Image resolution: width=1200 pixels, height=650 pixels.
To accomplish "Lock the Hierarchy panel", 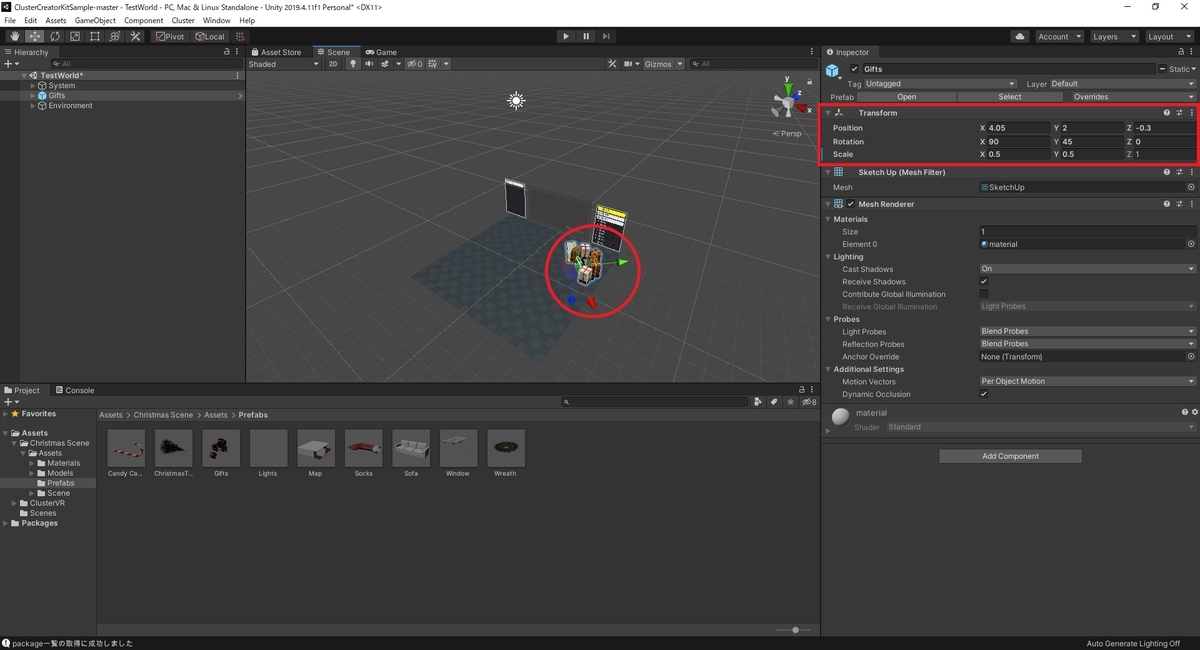I will click(227, 52).
